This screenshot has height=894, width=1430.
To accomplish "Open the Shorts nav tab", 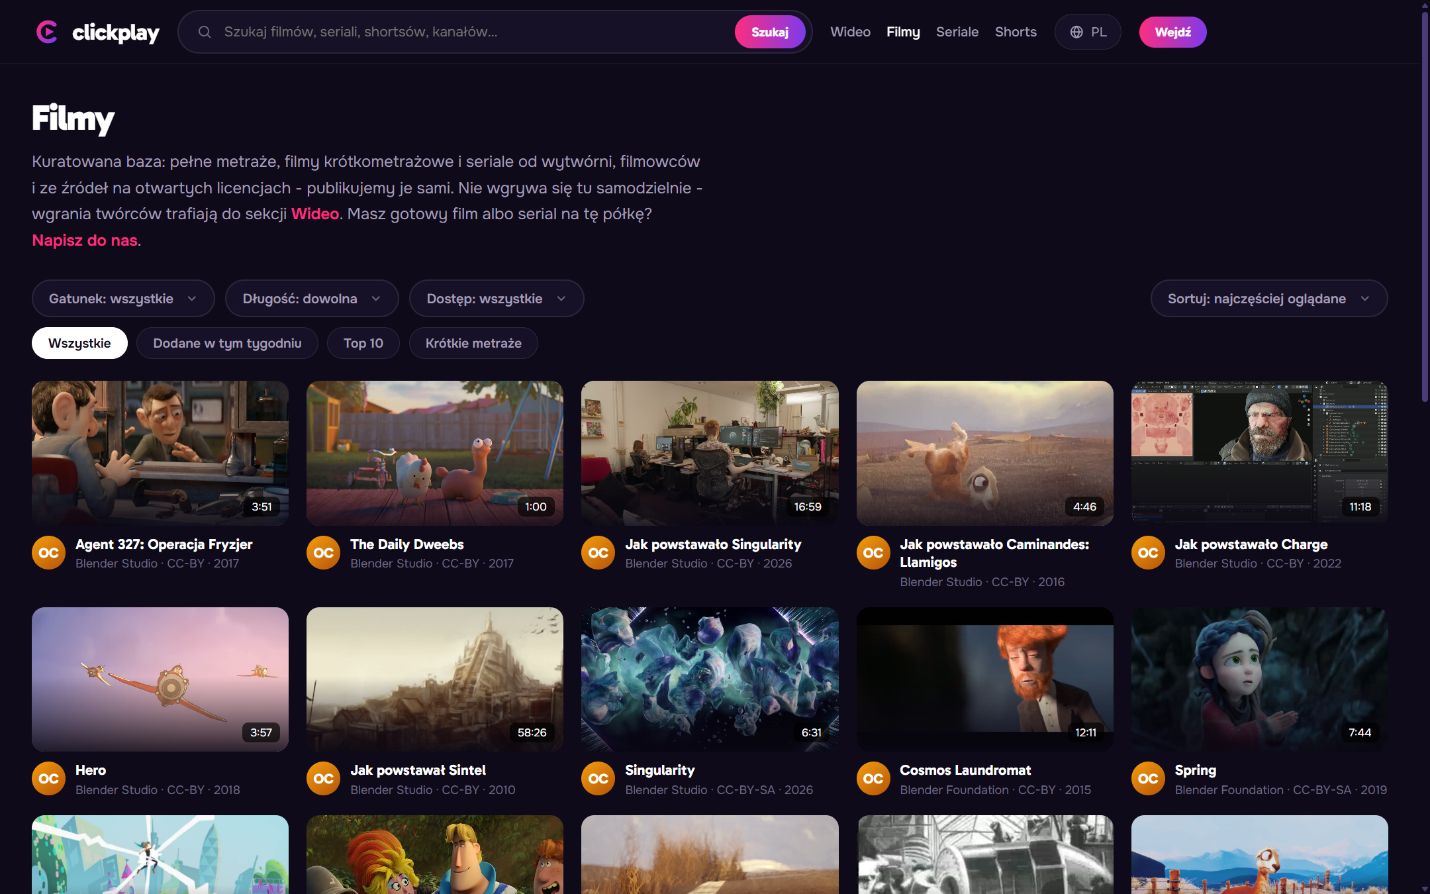I will (1016, 32).
